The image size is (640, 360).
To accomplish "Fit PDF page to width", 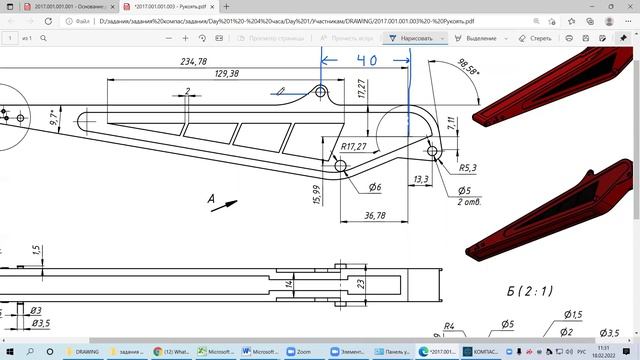I will pyautogui.click(x=219, y=38).
